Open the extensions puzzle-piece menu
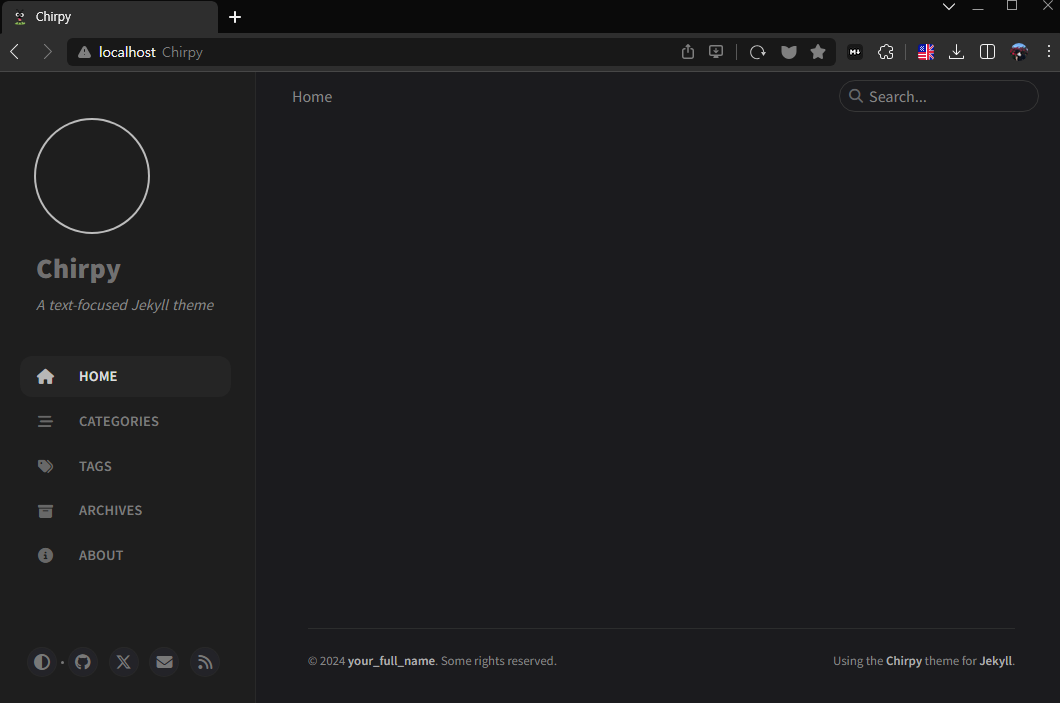Viewport: 1060px width, 703px height. (886, 51)
